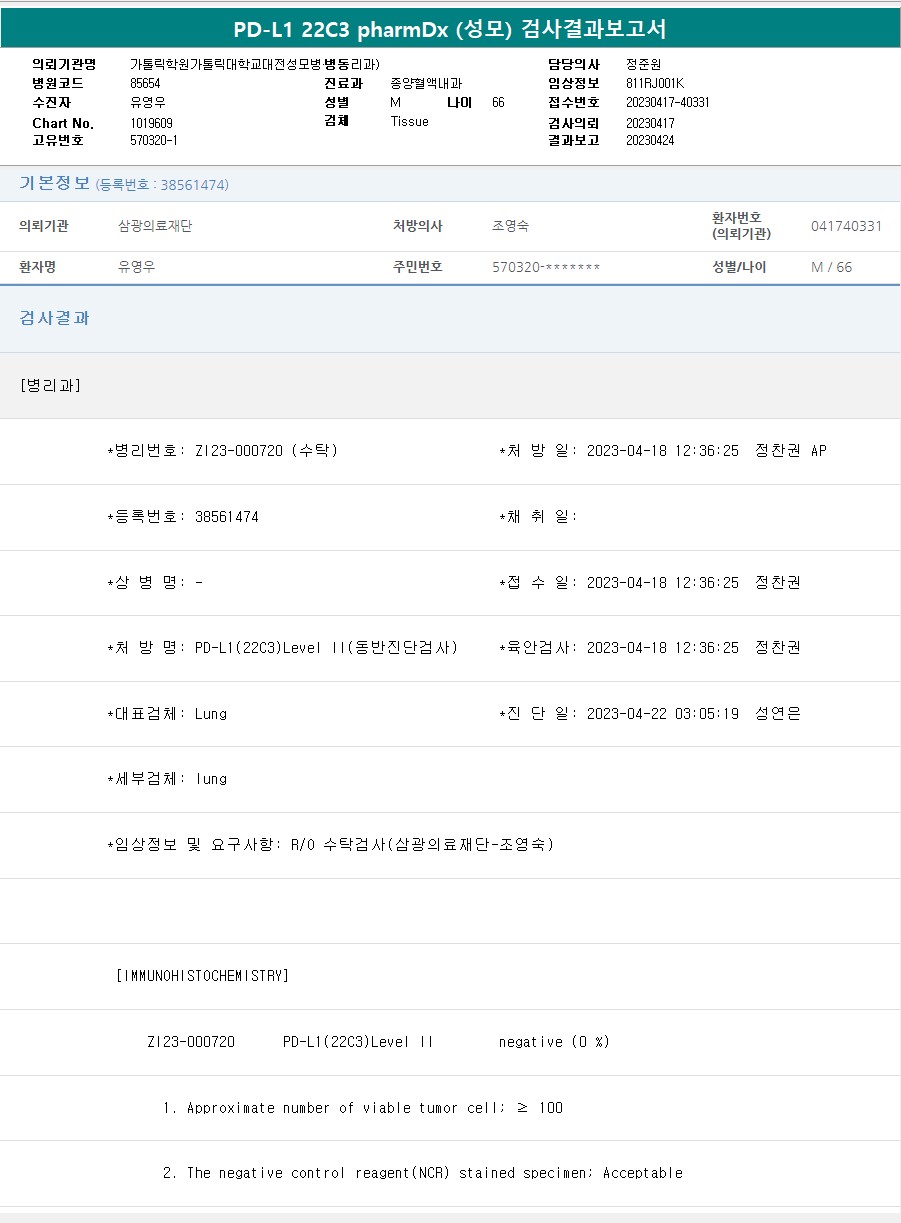Screen dimensions: 901x1223
Task: Click the masked 주민번호 value
Action: [x=546, y=267]
